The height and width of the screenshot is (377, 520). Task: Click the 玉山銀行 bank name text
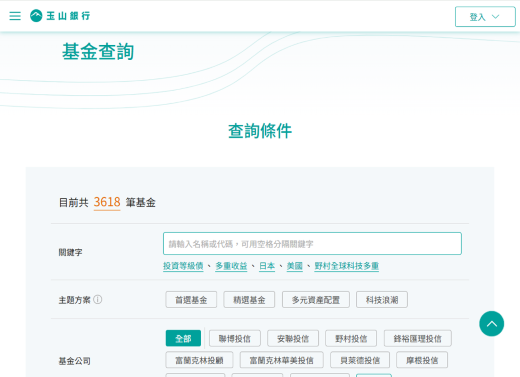coord(68,16)
